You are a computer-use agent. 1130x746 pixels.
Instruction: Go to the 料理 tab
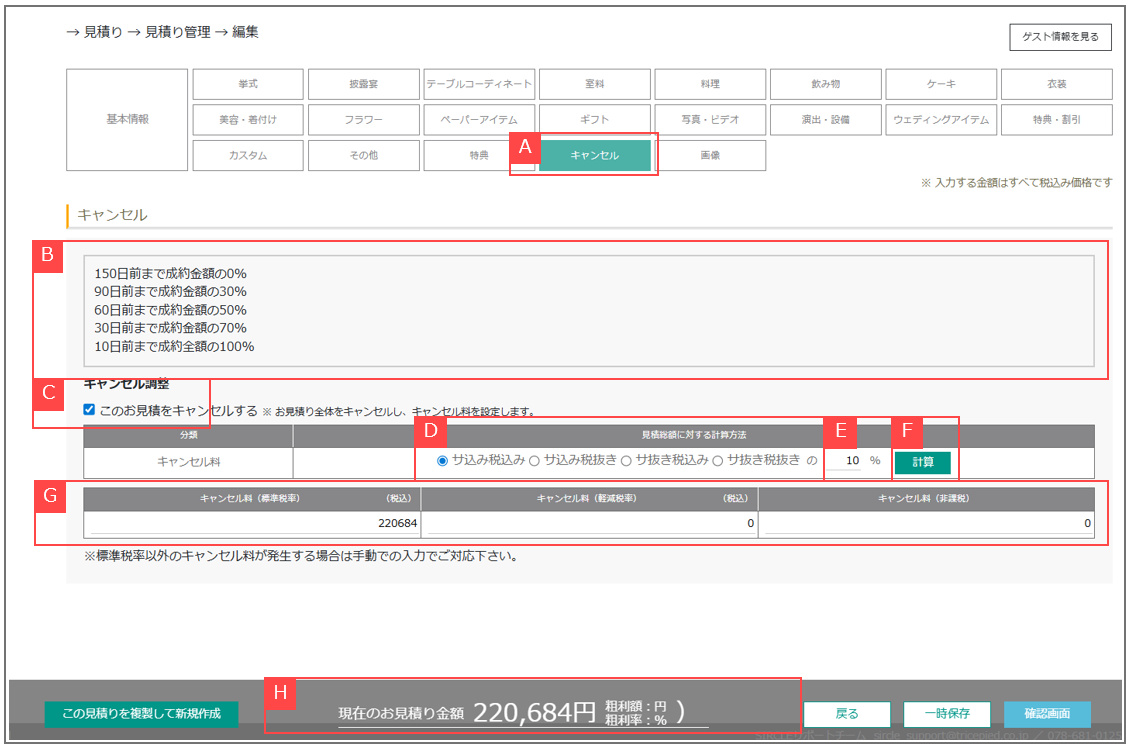pyautogui.click(x=710, y=84)
